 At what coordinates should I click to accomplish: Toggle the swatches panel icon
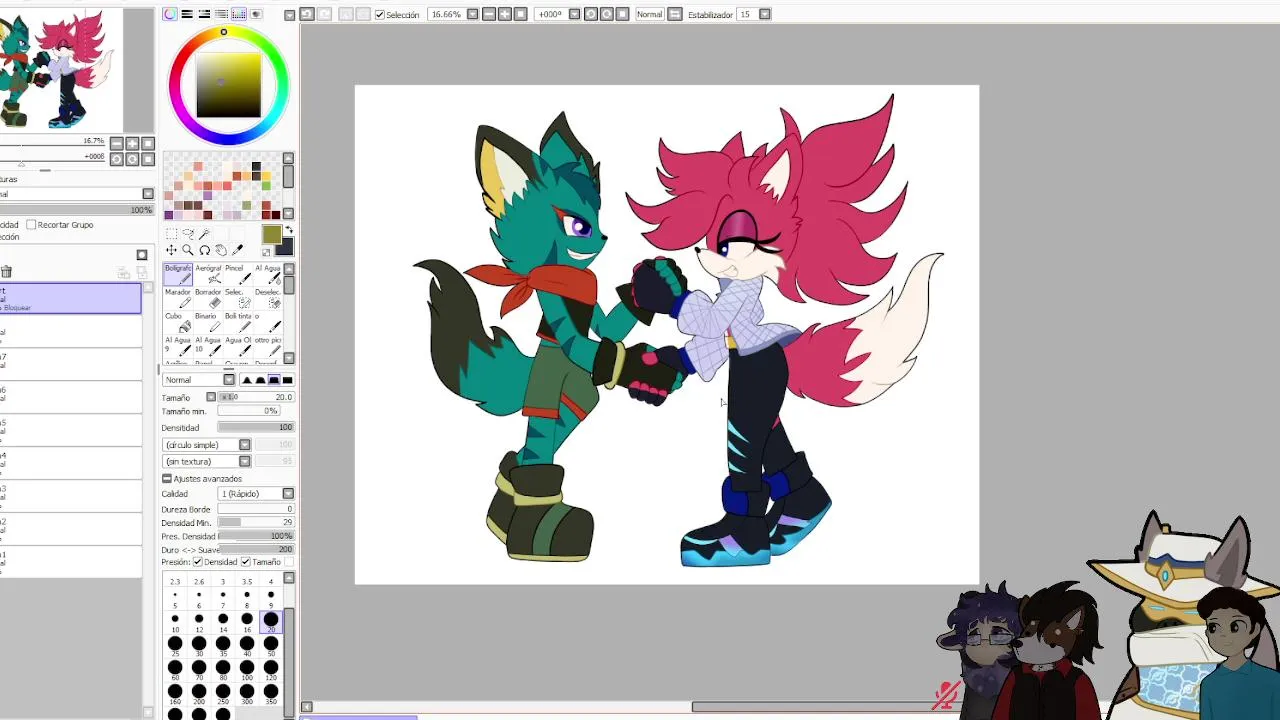[238, 14]
